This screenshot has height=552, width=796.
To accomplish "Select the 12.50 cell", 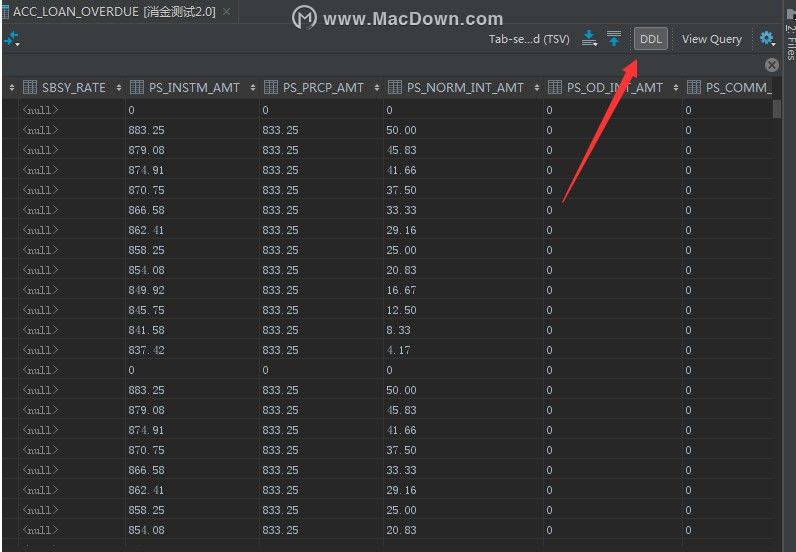I will point(463,310).
